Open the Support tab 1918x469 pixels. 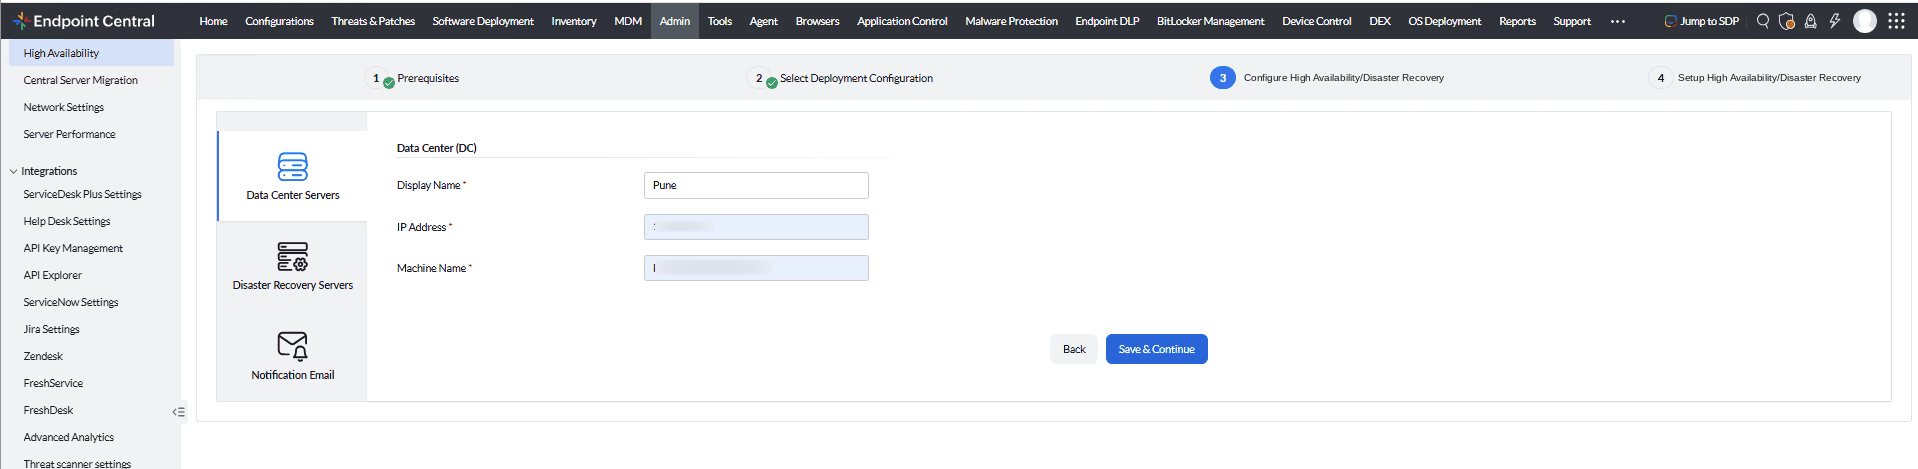[1572, 21]
